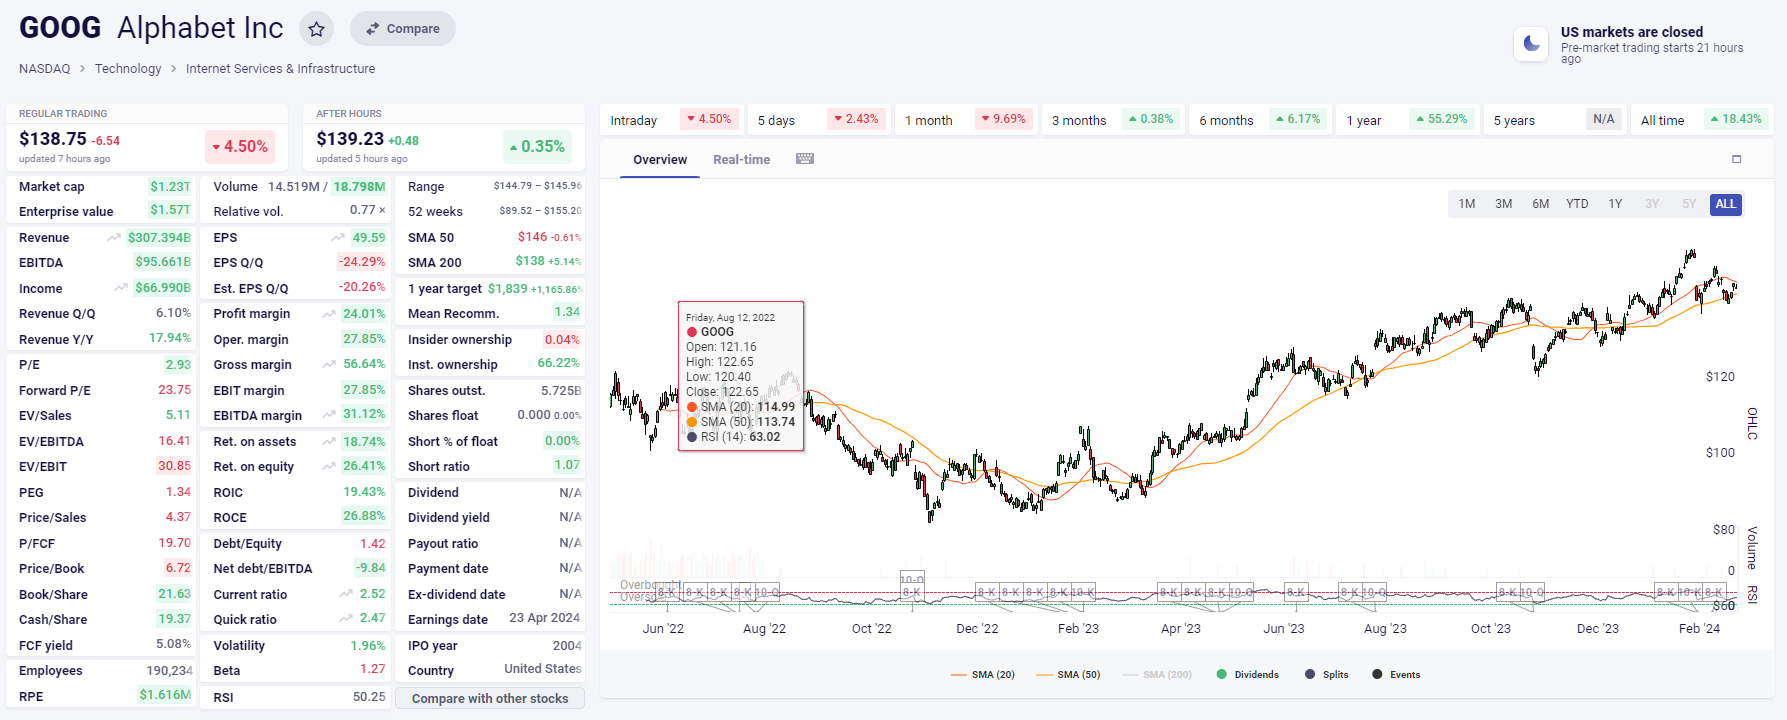Viewport: 1787px width, 720px height.
Task: Click the SMA 50 $146 value
Action: tap(533, 237)
